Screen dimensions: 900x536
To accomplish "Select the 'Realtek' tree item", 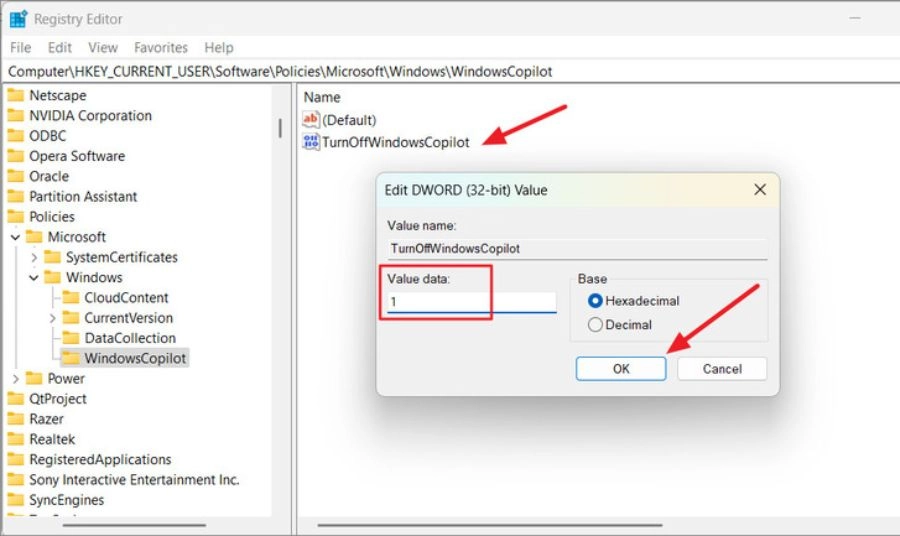I will click(52, 439).
